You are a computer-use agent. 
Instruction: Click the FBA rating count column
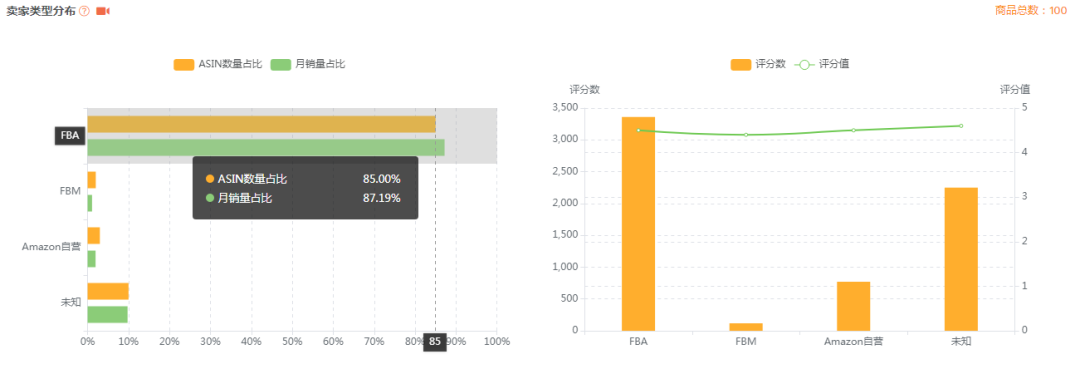(638, 224)
